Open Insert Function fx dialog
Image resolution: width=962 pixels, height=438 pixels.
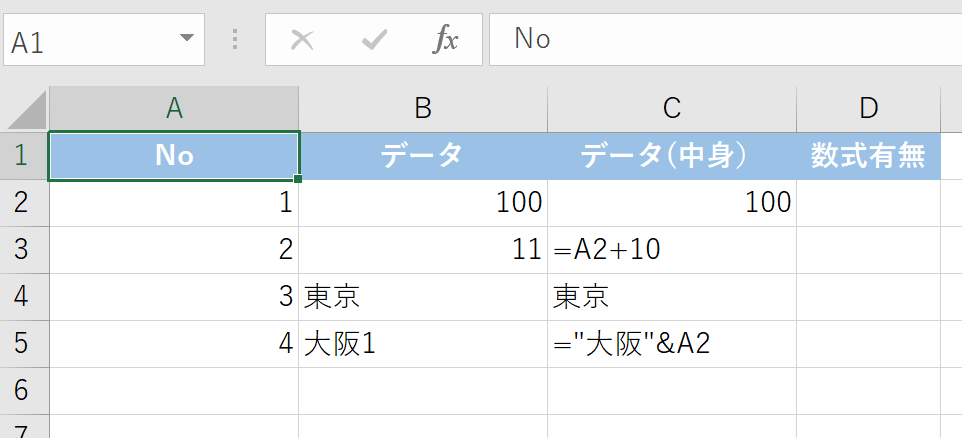tap(445, 39)
